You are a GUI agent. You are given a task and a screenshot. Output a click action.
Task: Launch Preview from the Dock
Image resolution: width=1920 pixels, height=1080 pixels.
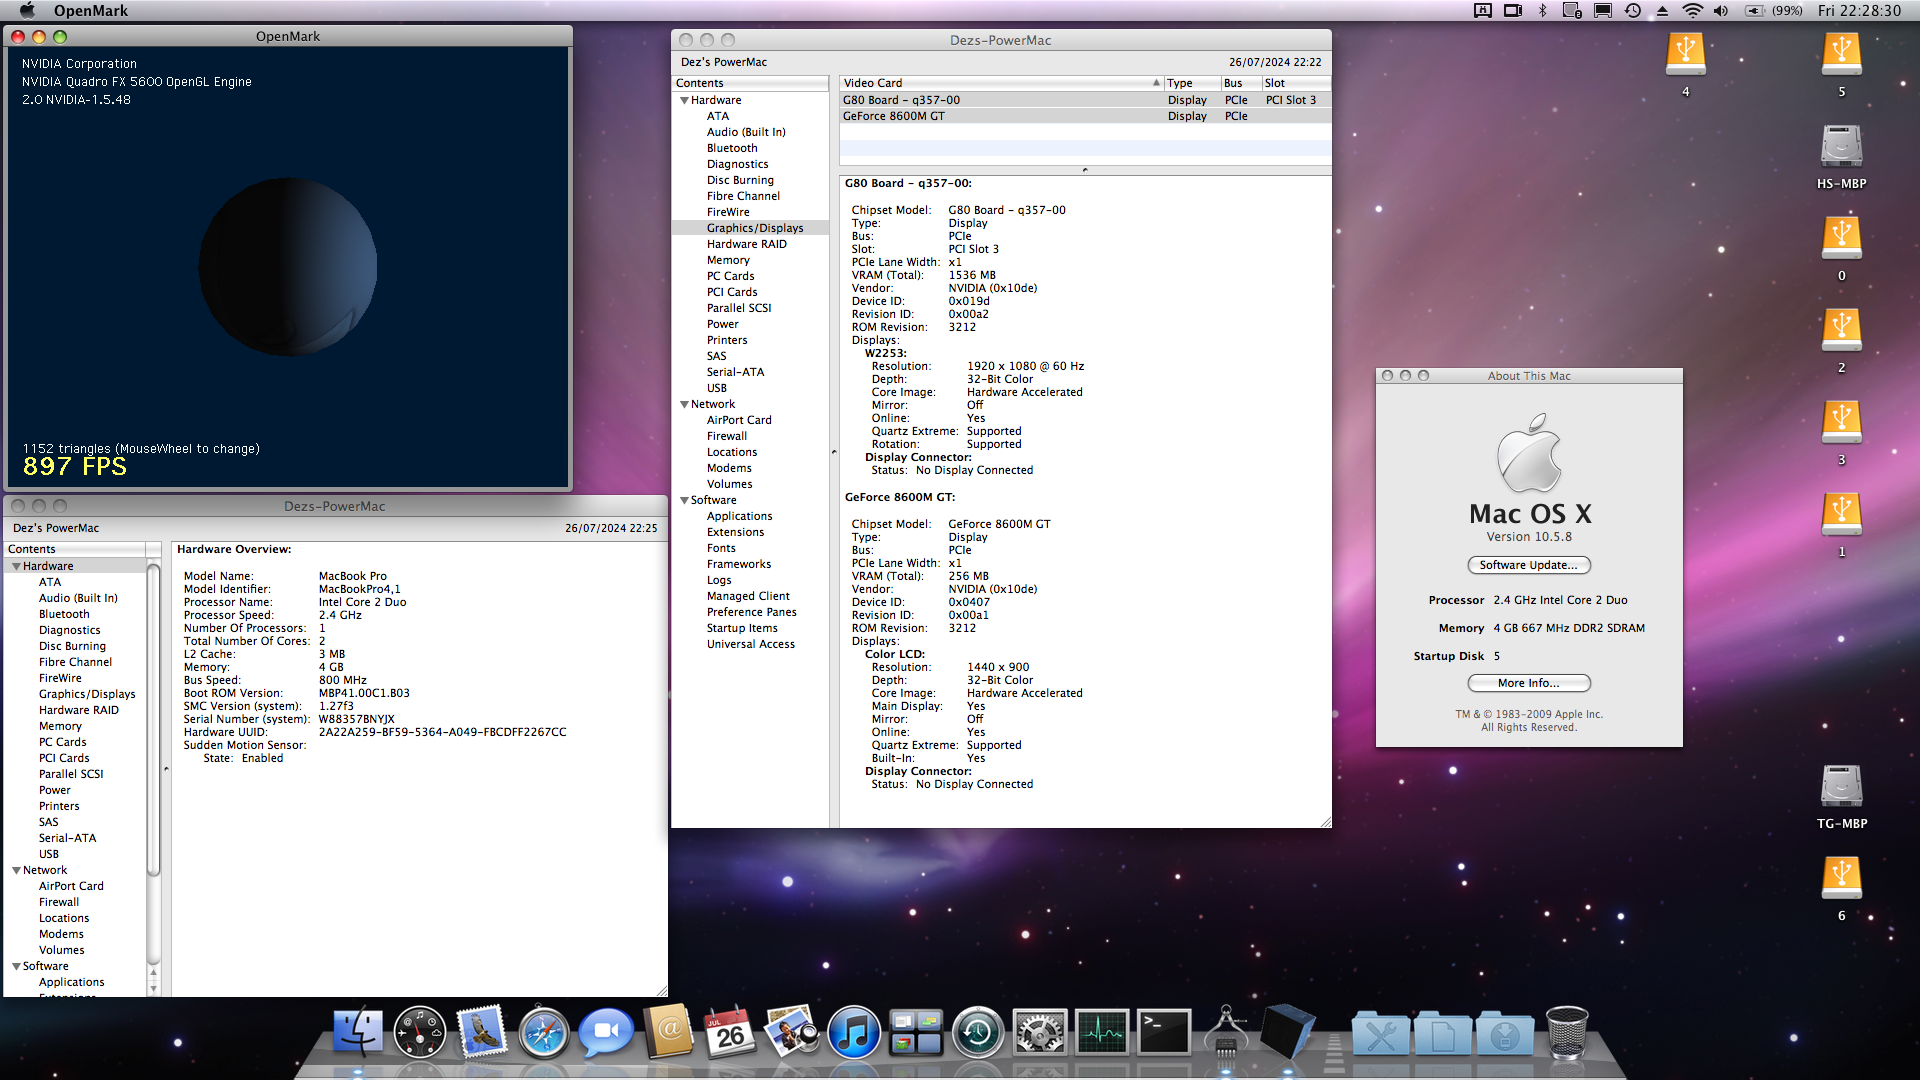pyautogui.click(x=792, y=1032)
